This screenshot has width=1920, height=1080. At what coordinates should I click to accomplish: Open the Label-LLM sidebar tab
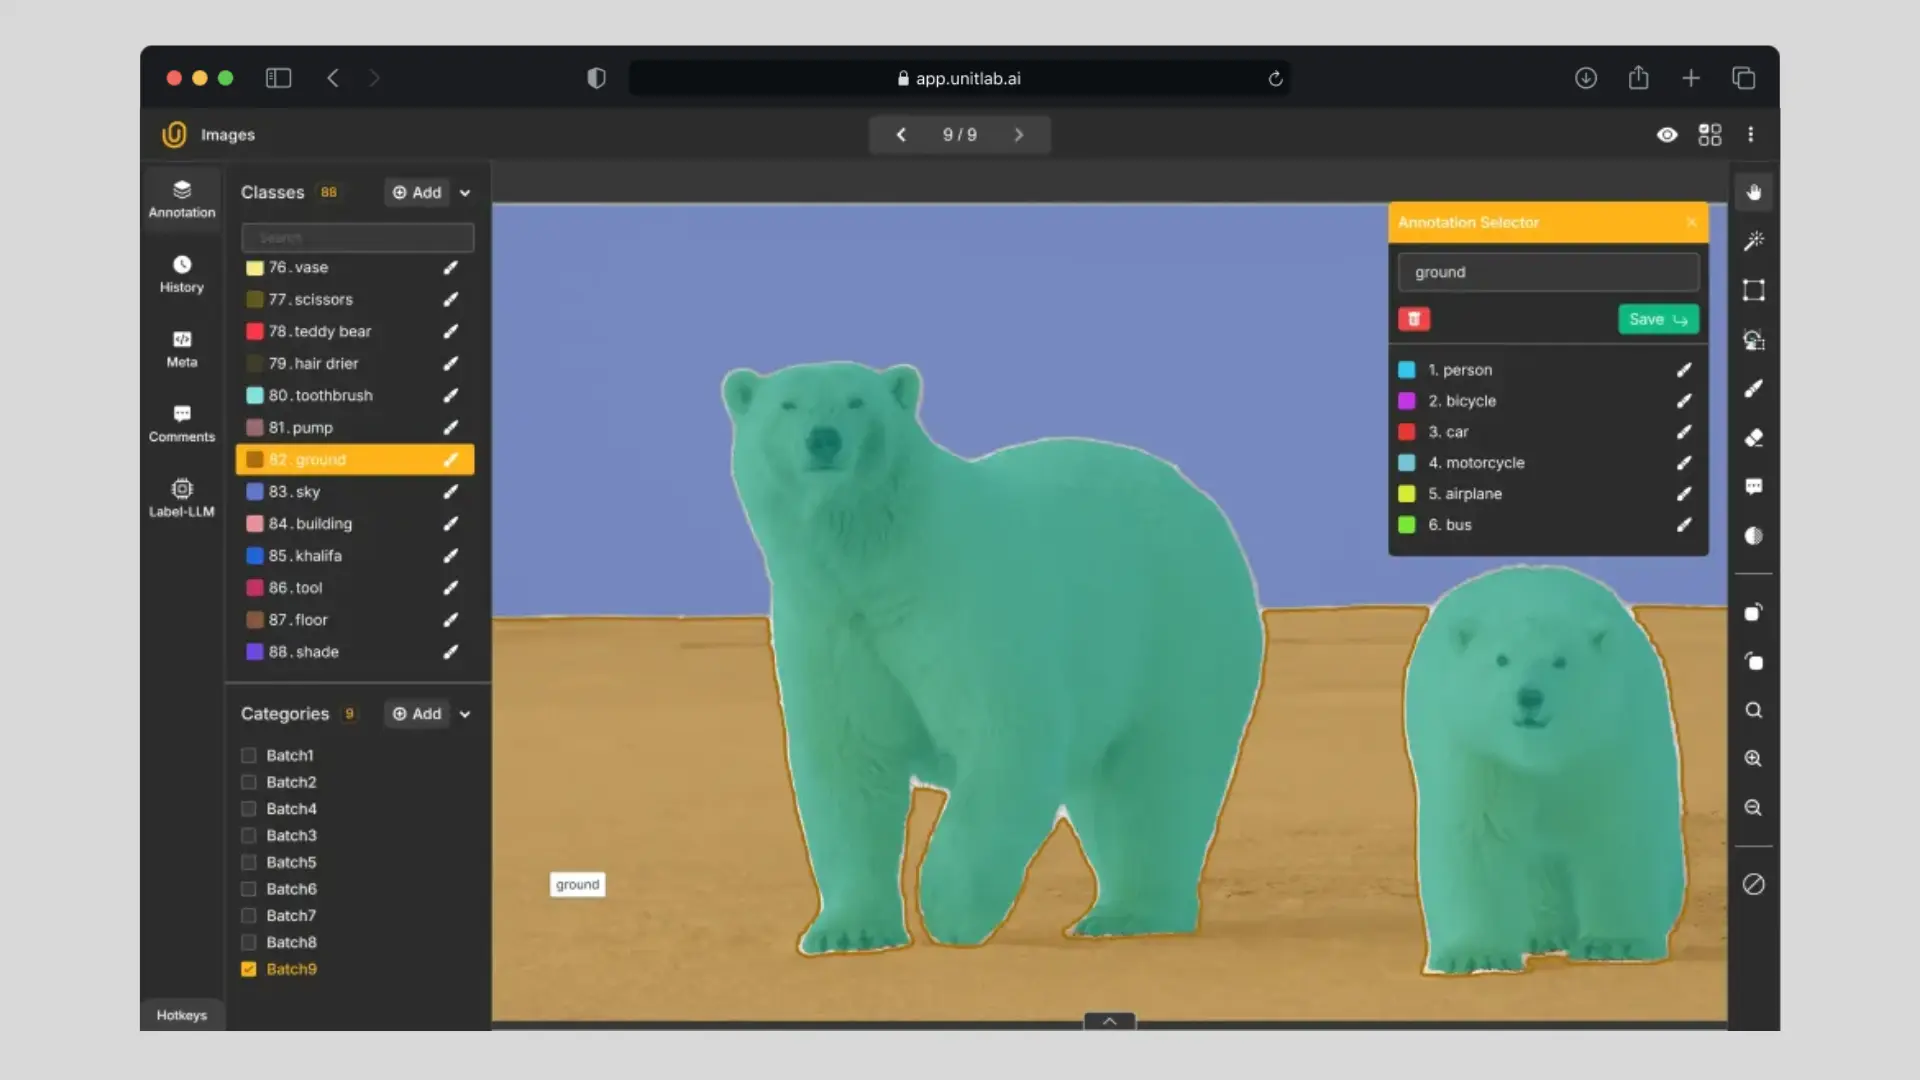coord(181,497)
